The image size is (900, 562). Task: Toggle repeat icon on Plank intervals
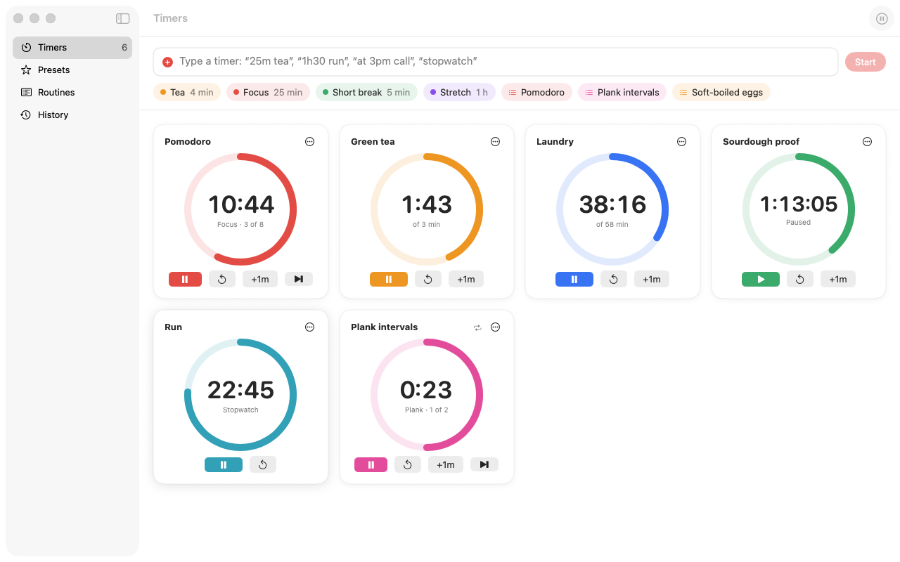477,328
